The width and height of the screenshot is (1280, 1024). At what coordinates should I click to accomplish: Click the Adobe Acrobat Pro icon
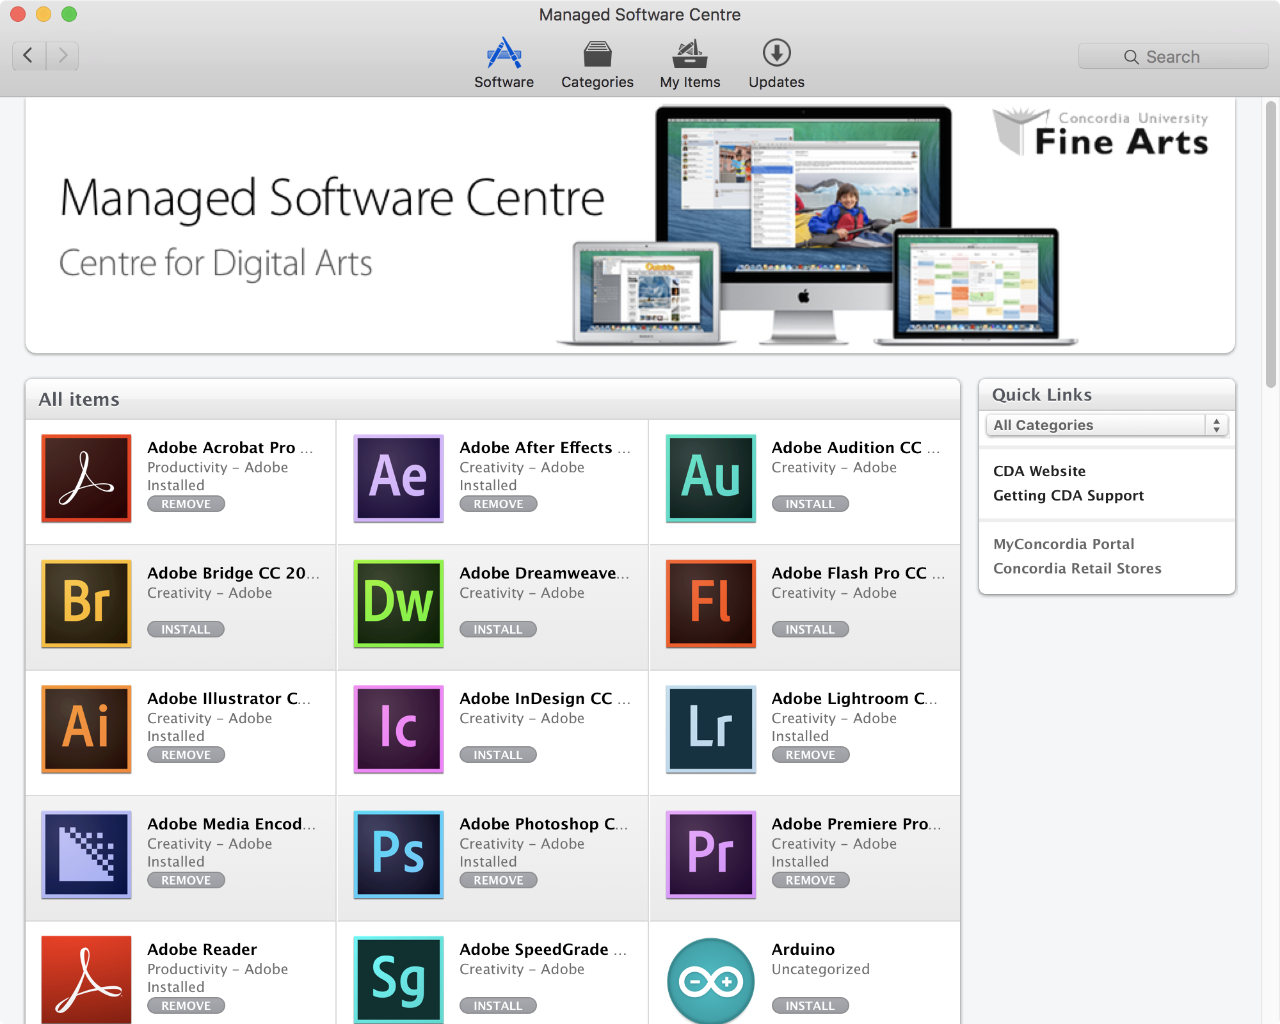click(x=86, y=478)
